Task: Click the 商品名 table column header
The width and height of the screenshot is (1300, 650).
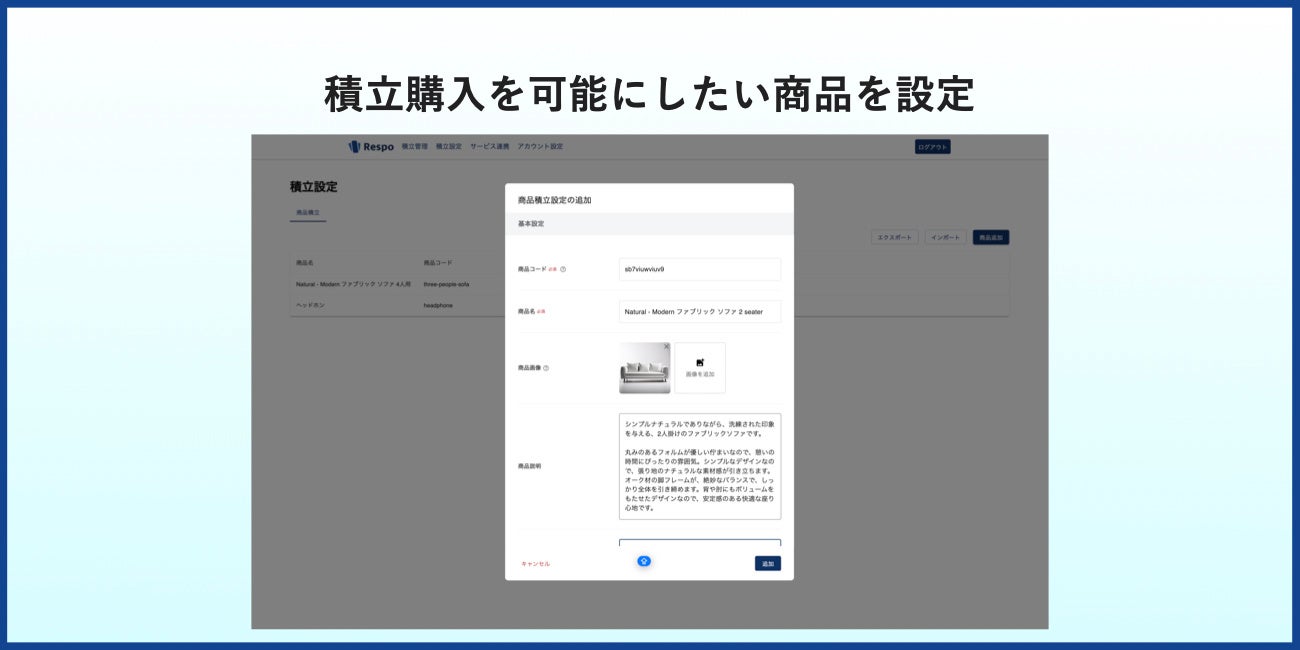Action: click(x=305, y=263)
